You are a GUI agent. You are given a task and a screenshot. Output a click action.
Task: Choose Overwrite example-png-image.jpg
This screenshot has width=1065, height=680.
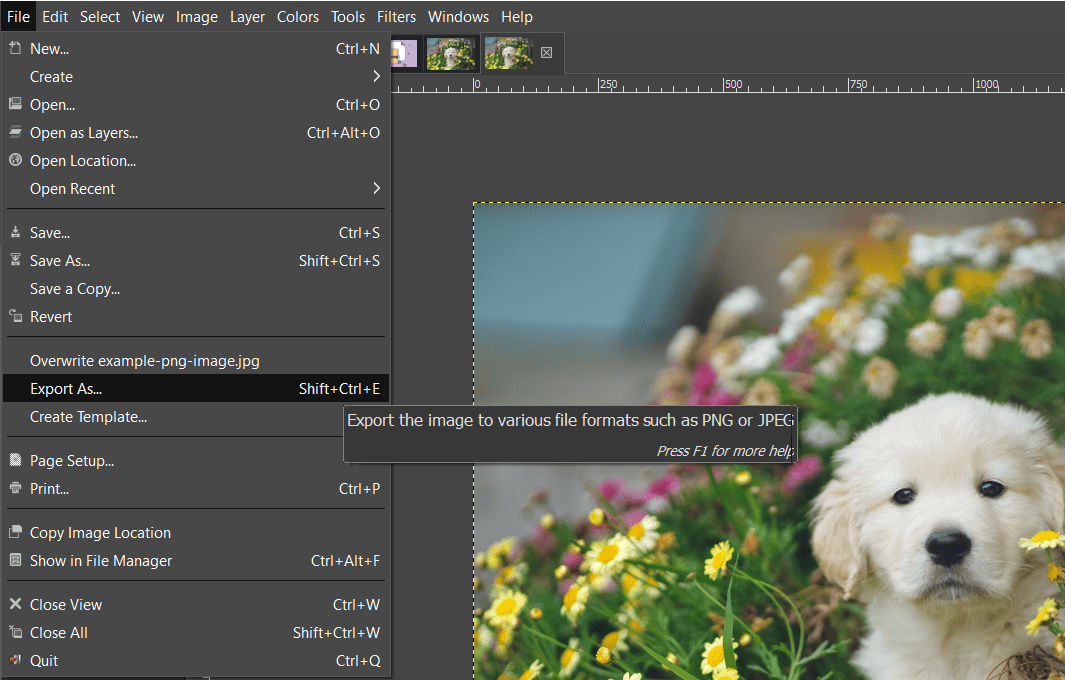[x=144, y=360]
